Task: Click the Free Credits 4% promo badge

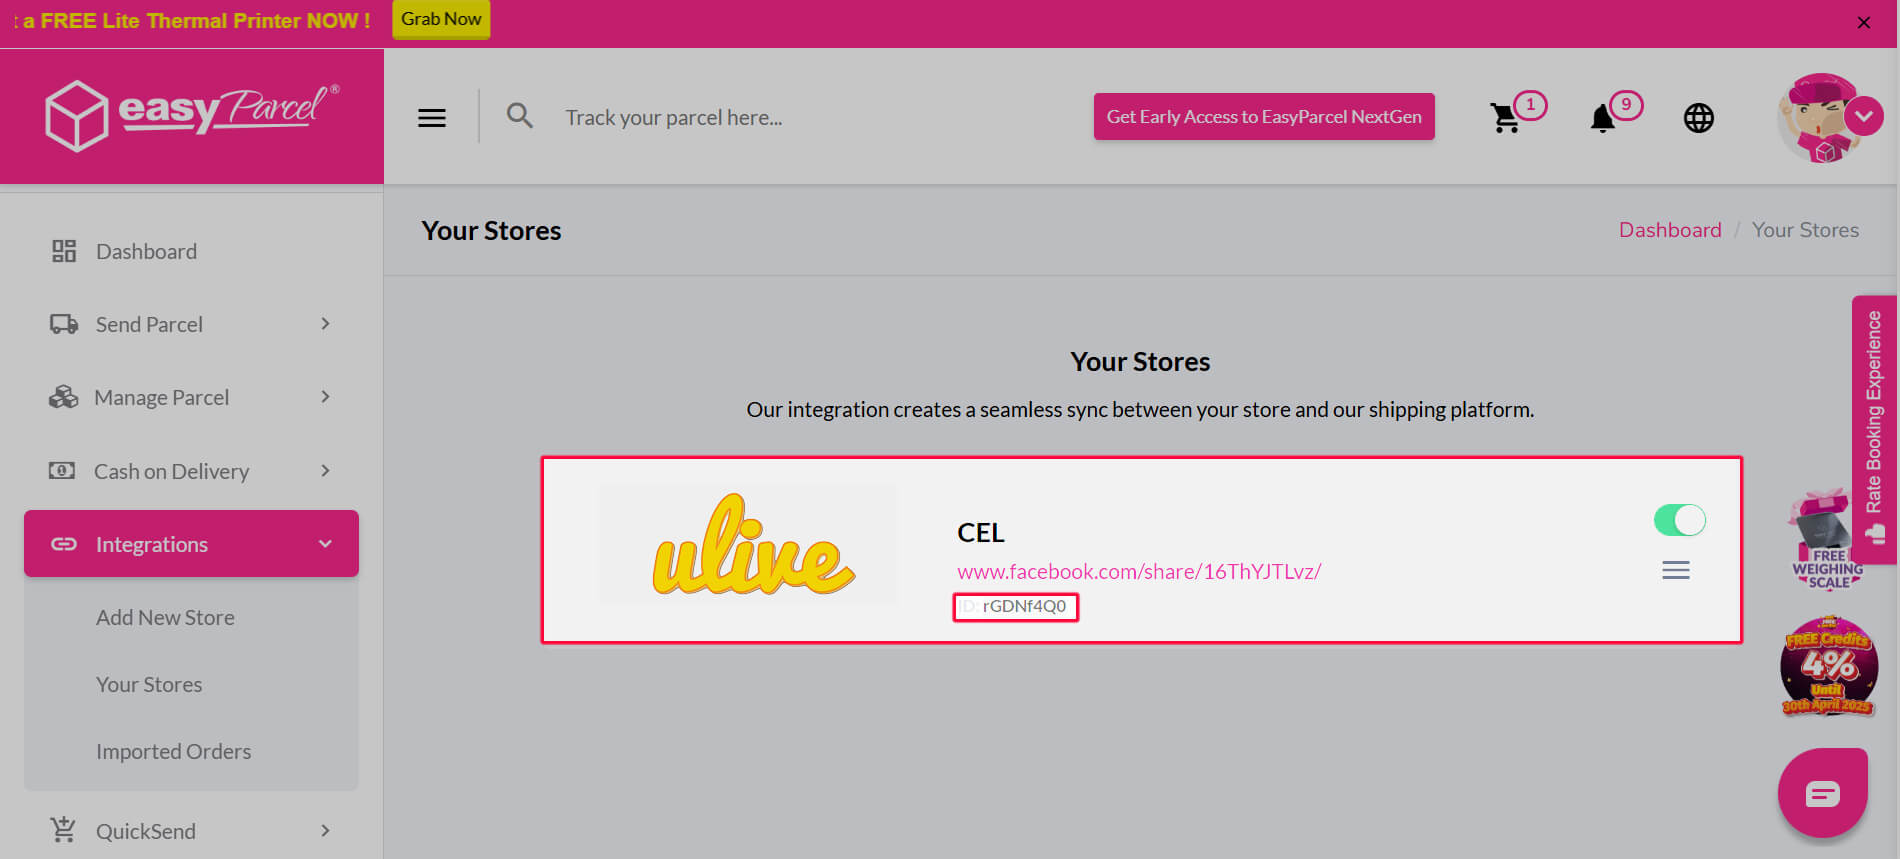Action: [1828, 666]
